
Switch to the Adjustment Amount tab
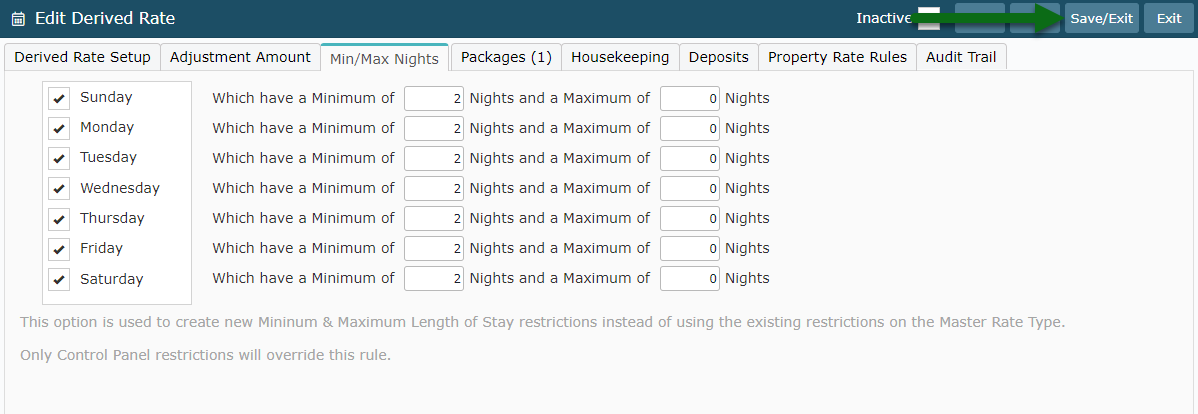pyautogui.click(x=241, y=57)
